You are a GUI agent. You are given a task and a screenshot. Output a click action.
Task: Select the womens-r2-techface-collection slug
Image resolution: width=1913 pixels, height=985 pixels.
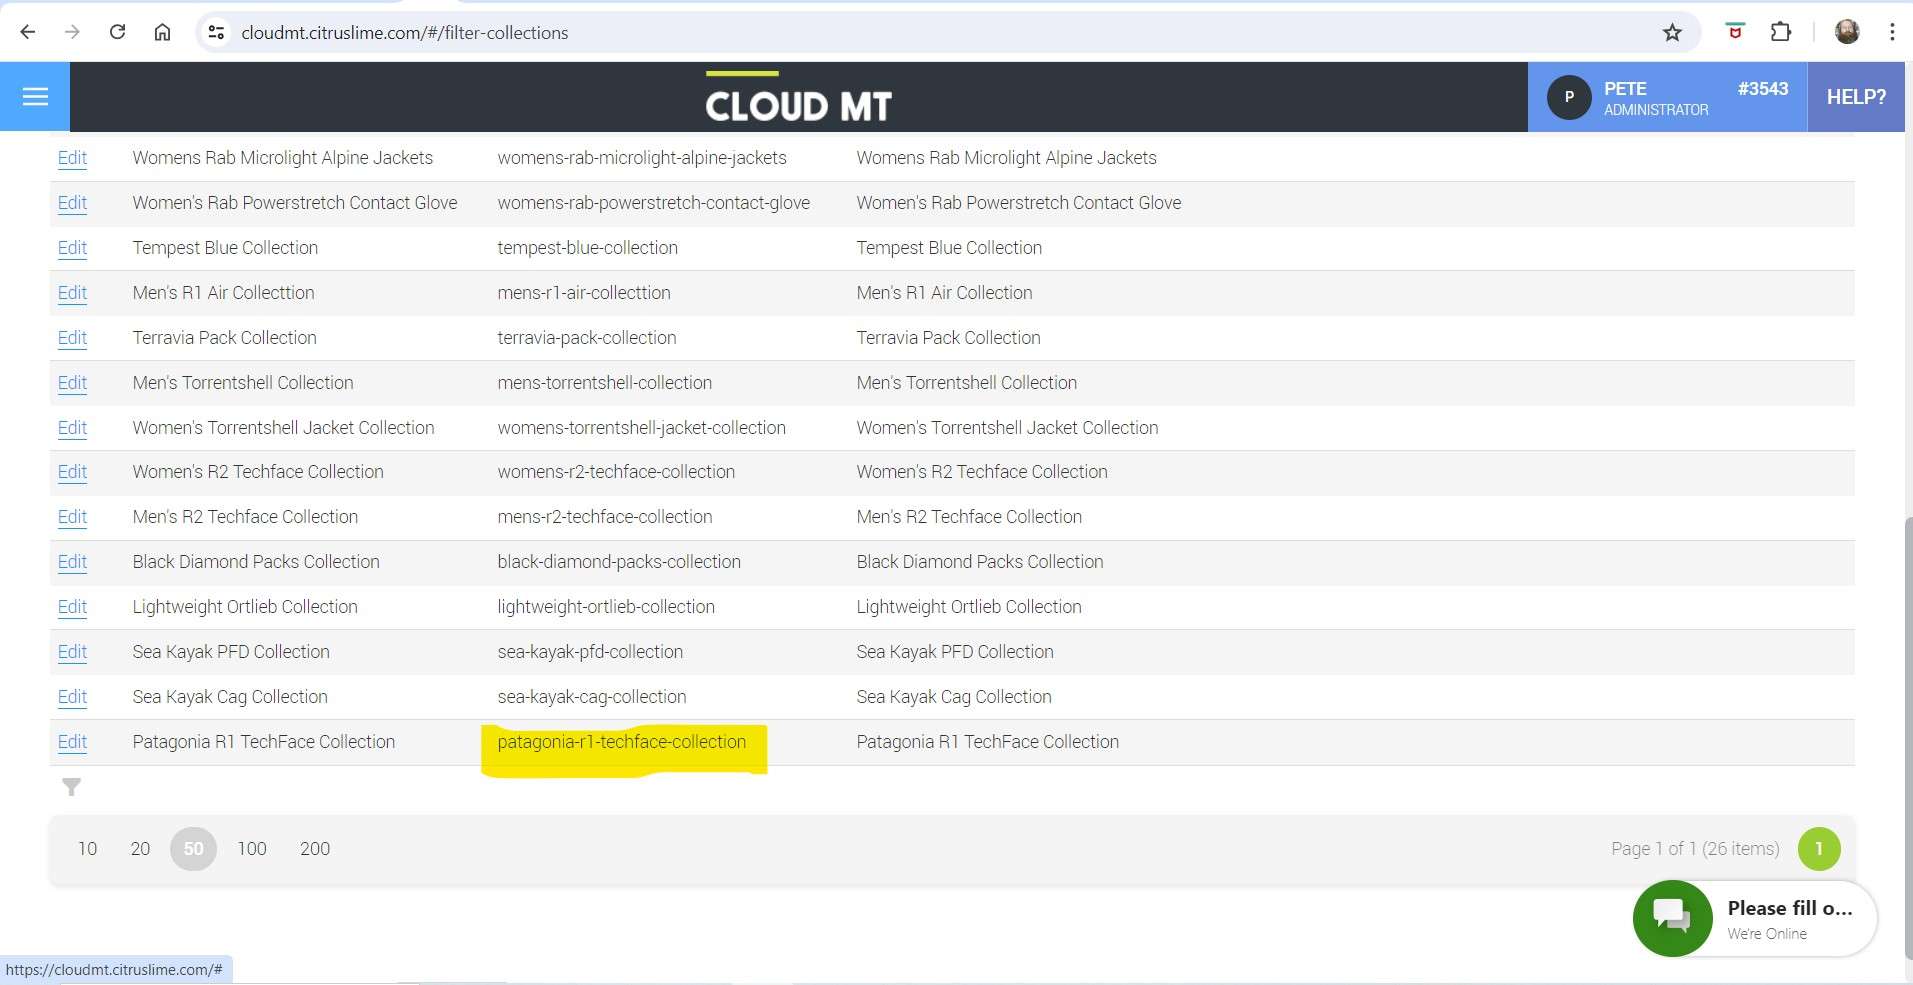[x=616, y=472]
